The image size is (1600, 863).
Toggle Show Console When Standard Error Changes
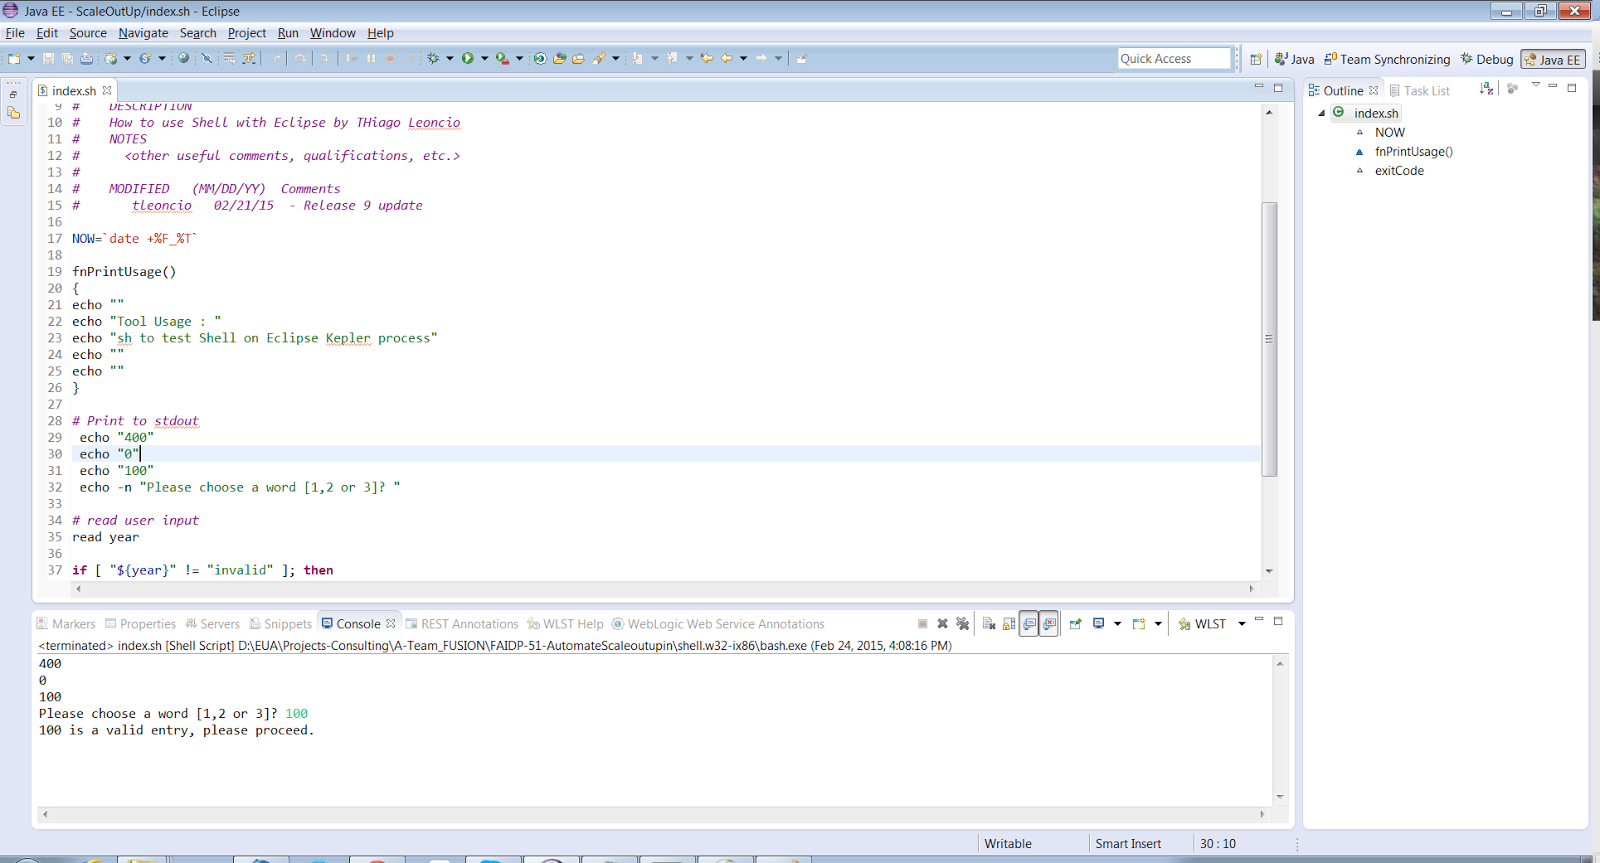coord(1049,623)
